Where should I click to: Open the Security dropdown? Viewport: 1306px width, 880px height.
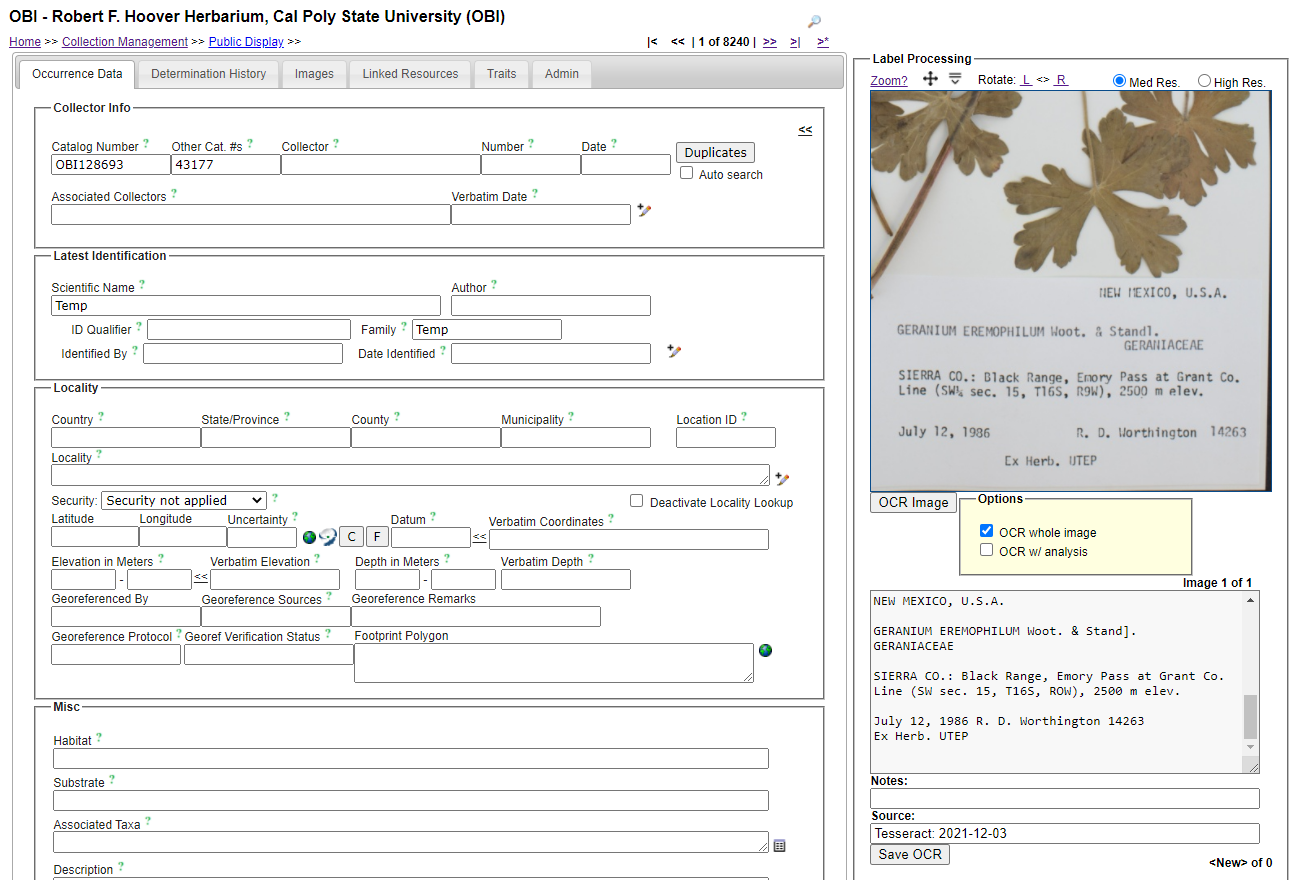(x=184, y=500)
